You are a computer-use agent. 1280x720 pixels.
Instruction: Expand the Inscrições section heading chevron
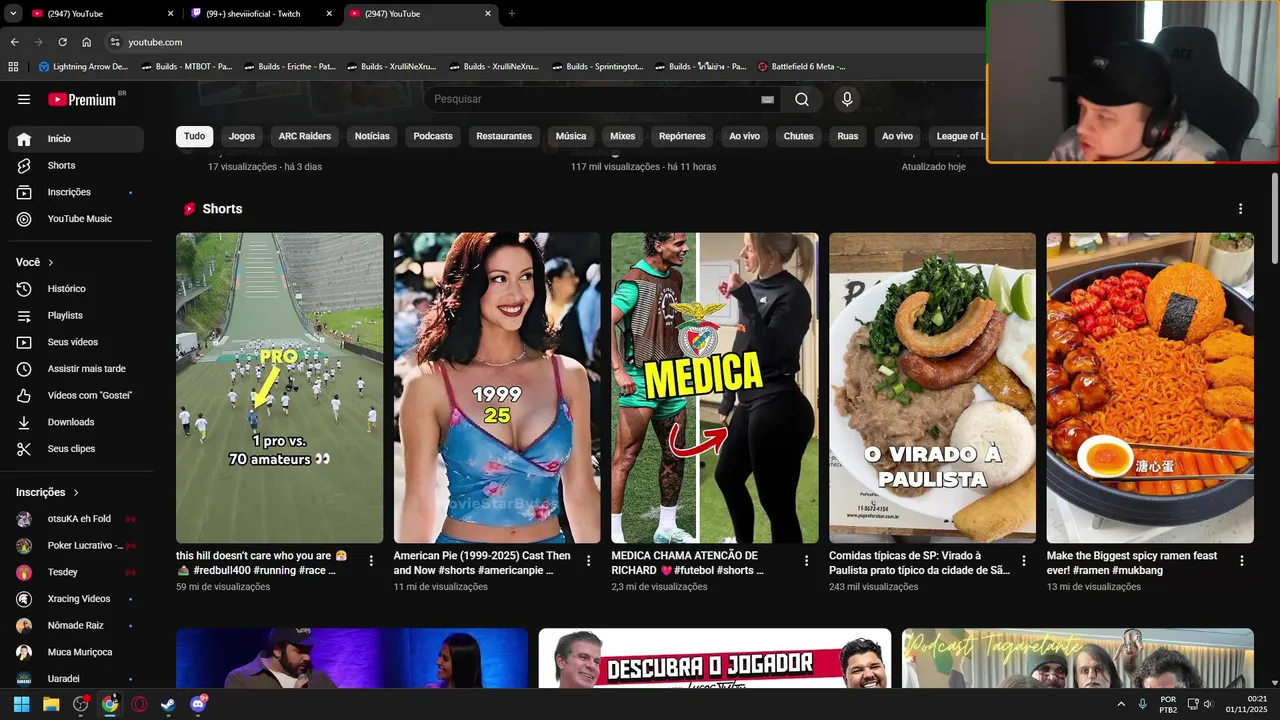pyautogui.click(x=76, y=492)
